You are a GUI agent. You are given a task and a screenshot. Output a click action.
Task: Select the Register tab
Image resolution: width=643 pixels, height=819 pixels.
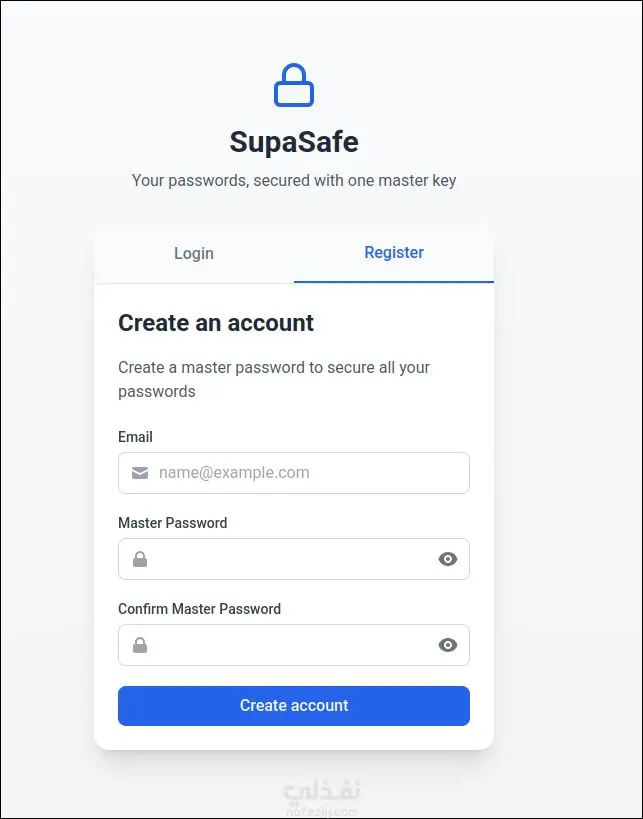(394, 253)
